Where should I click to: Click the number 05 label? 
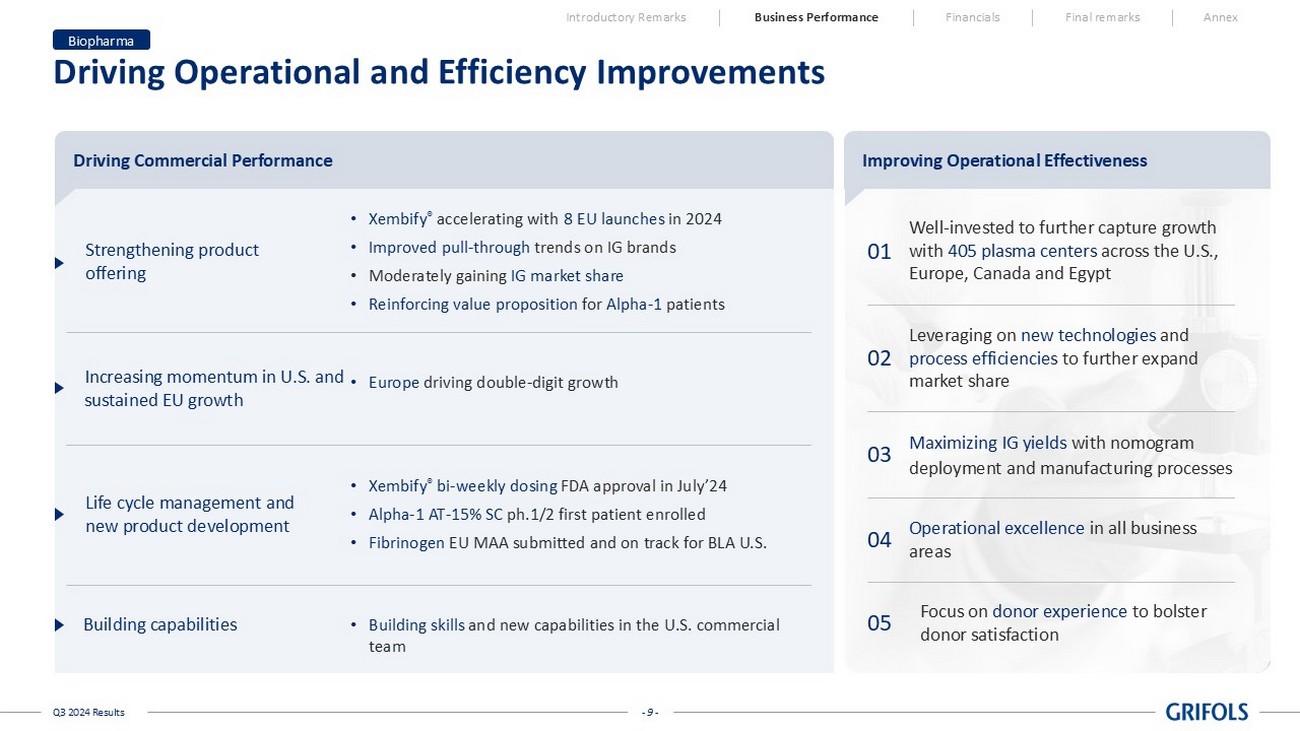pyautogui.click(x=879, y=623)
